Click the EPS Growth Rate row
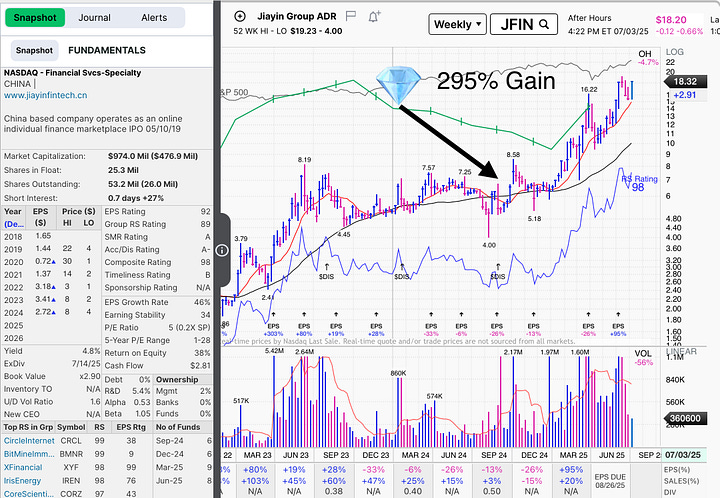720x498 pixels. (157, 302)
